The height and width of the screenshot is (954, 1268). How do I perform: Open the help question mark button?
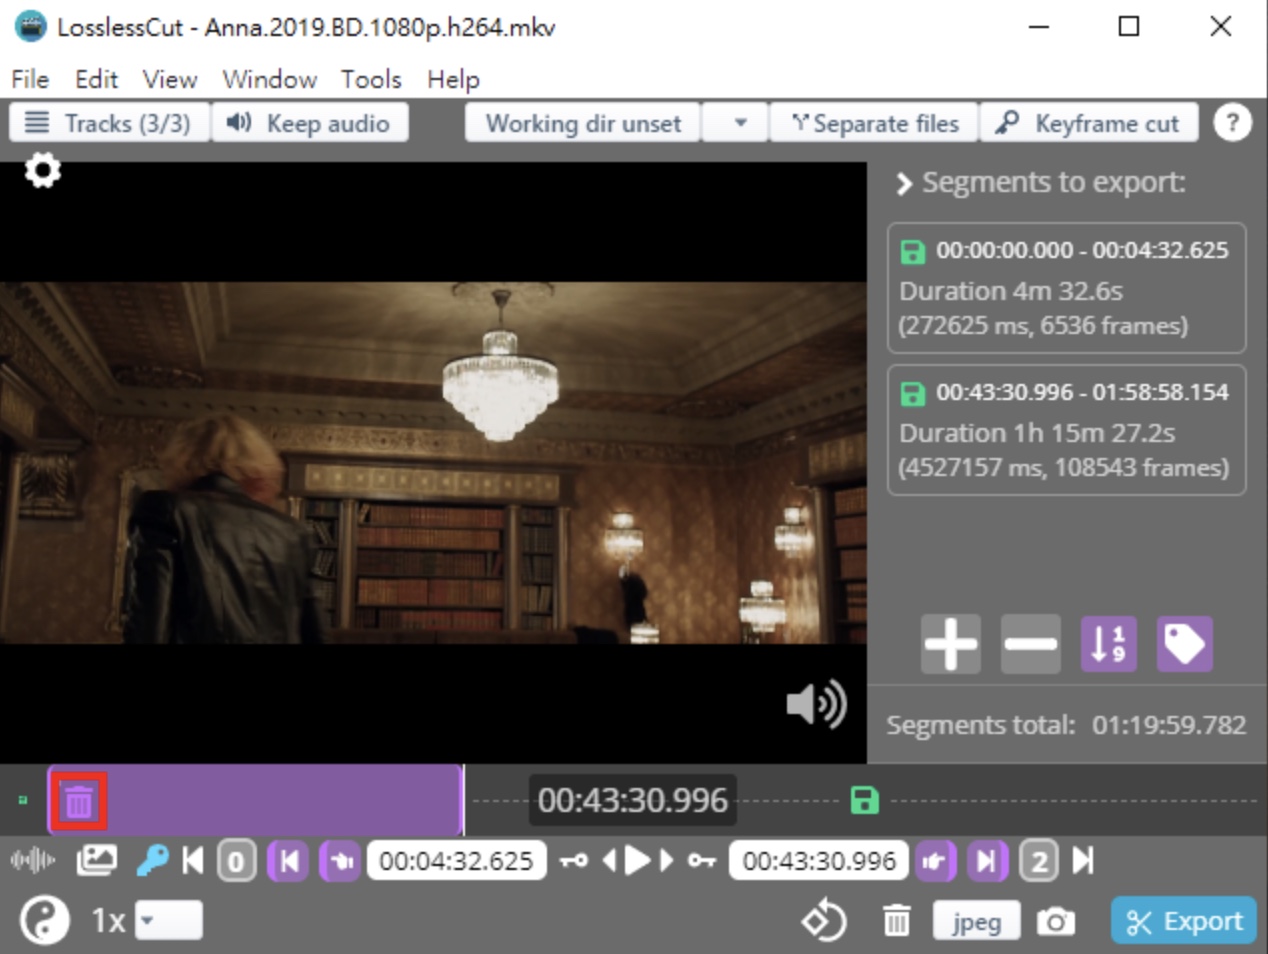click(x=1232, y=123)
